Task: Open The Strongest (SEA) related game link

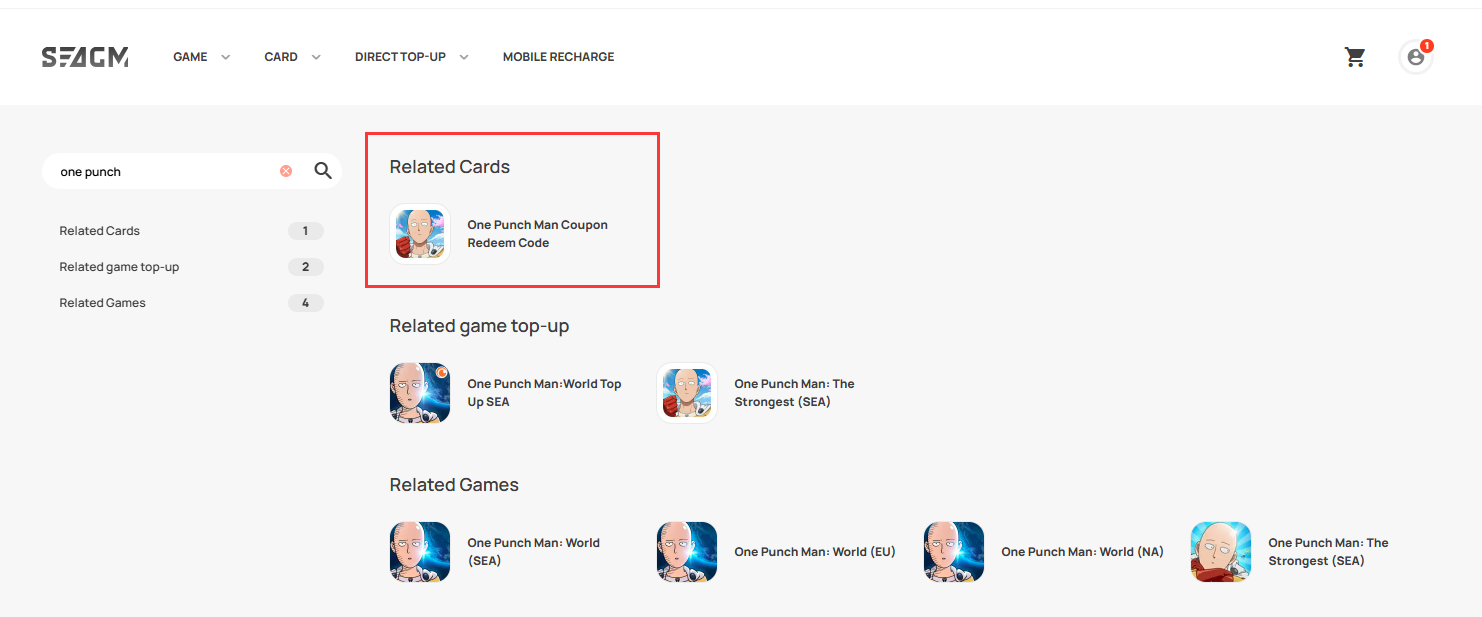Action: point(1328,552)
